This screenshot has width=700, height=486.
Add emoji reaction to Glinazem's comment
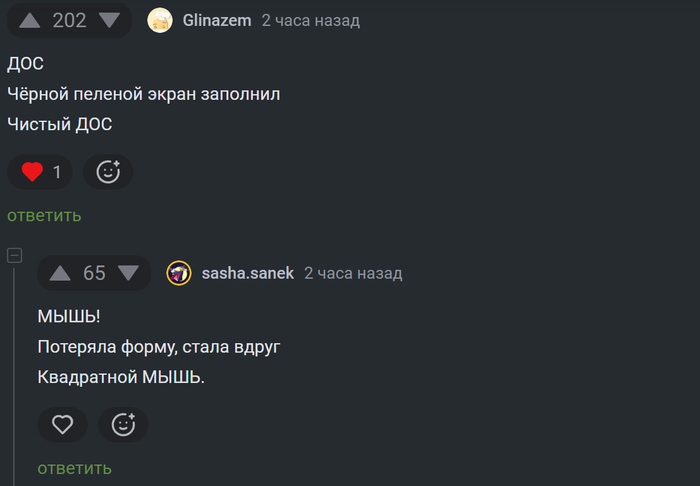click(x=108, y=172)
